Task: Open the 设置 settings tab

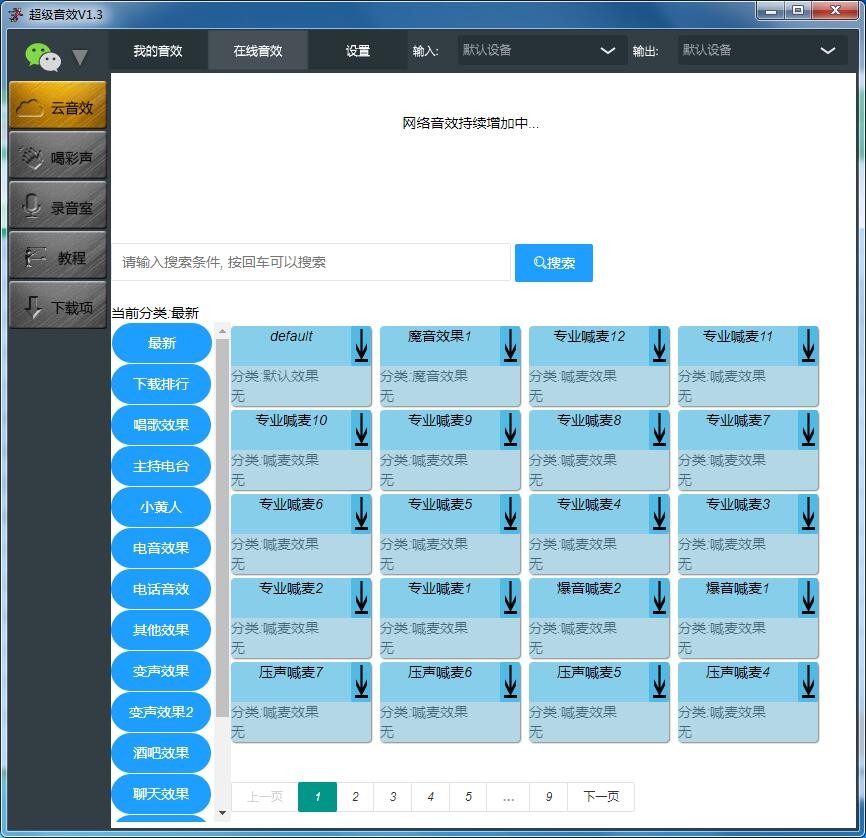Action: pos(356,49)
